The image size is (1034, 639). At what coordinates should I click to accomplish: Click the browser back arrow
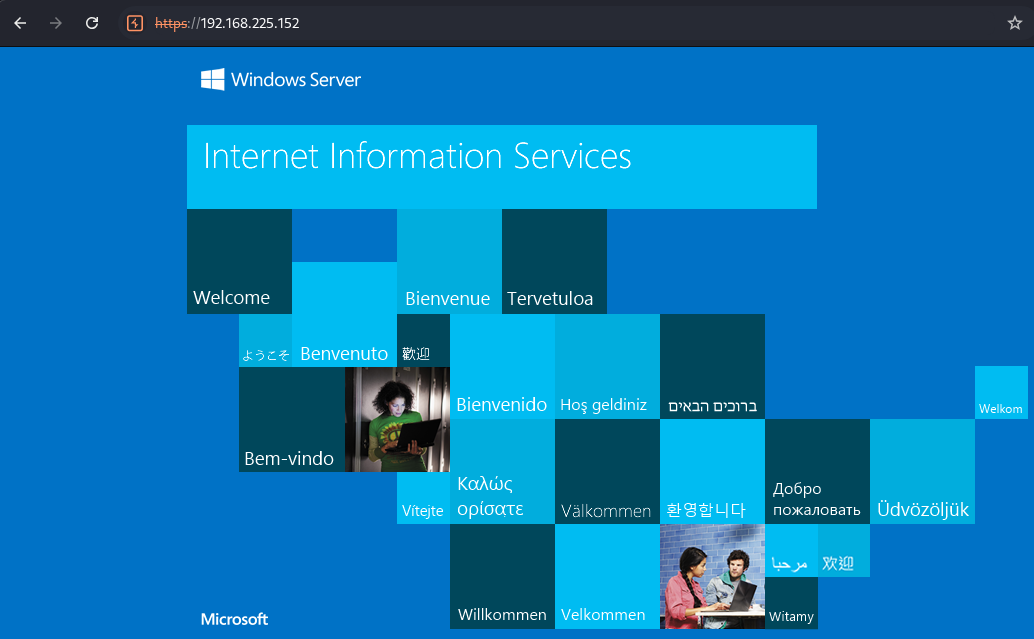tap(20, 23)
